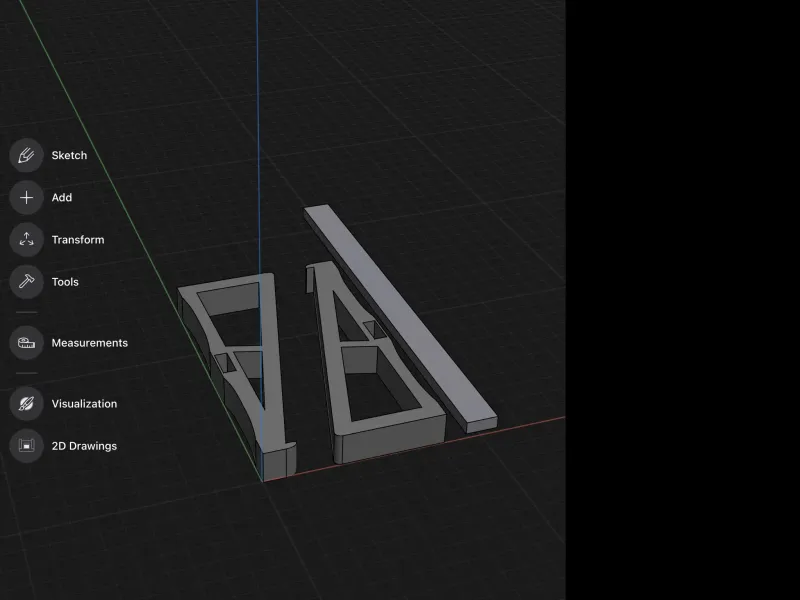Open the Sketch tool pencil icon
This screenshot has height=600, width=800.
[x=27, y=155]
